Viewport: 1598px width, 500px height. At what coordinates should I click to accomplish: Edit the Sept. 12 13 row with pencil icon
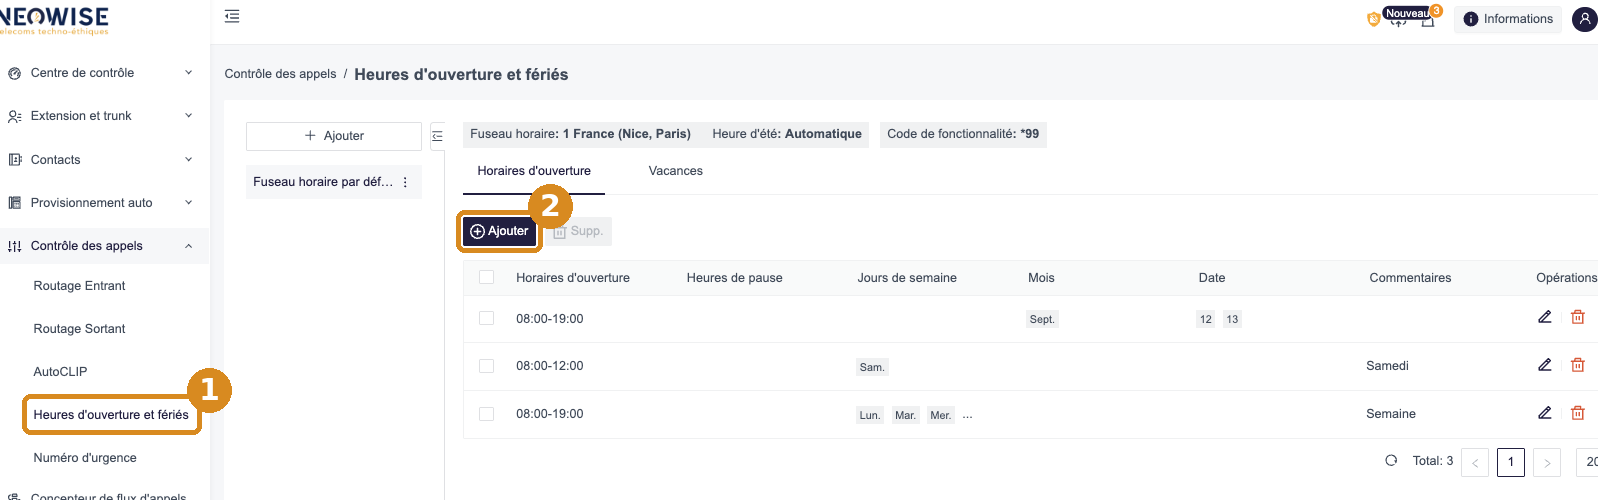point(1544,317)
